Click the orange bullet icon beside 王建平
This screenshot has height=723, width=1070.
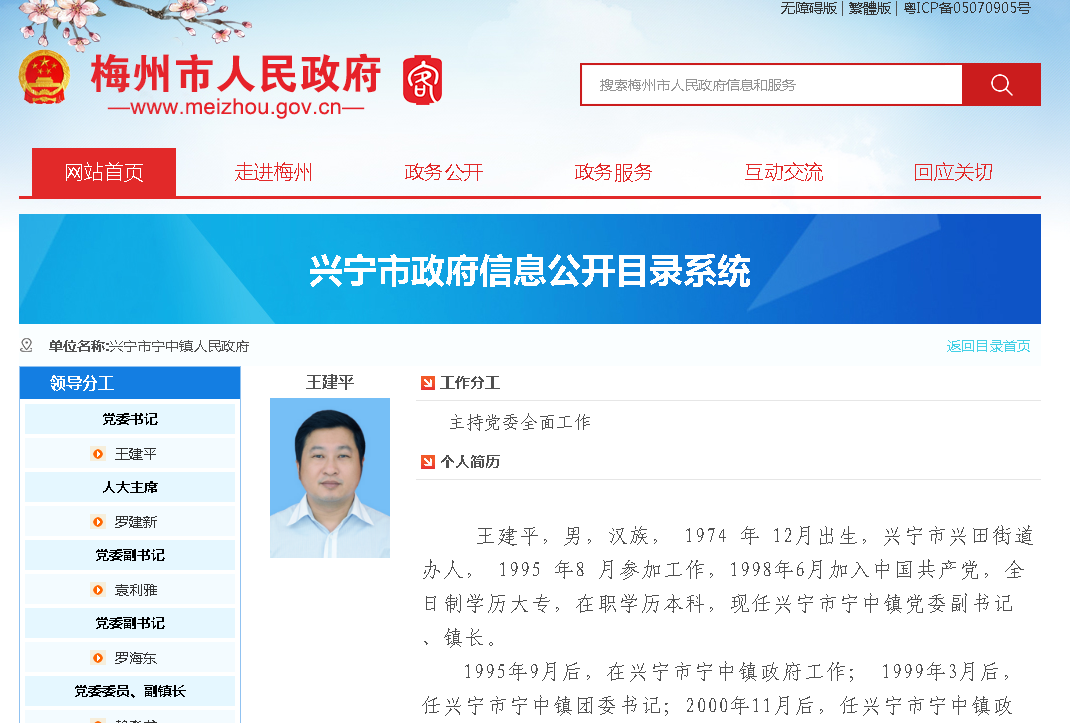click(98, 454)
